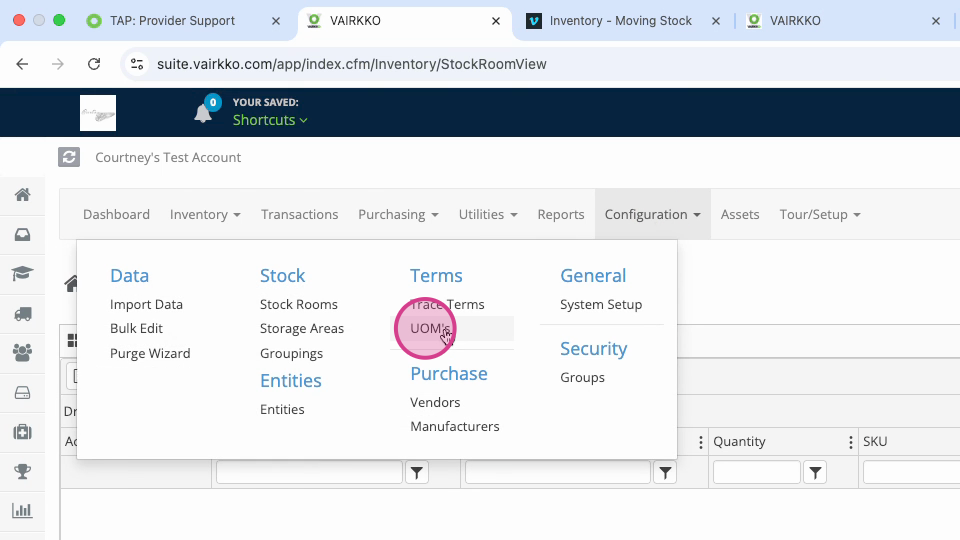The image size is (960, 540).
Task: Click the filter icon for Quantity column
Action: [815, 472]
